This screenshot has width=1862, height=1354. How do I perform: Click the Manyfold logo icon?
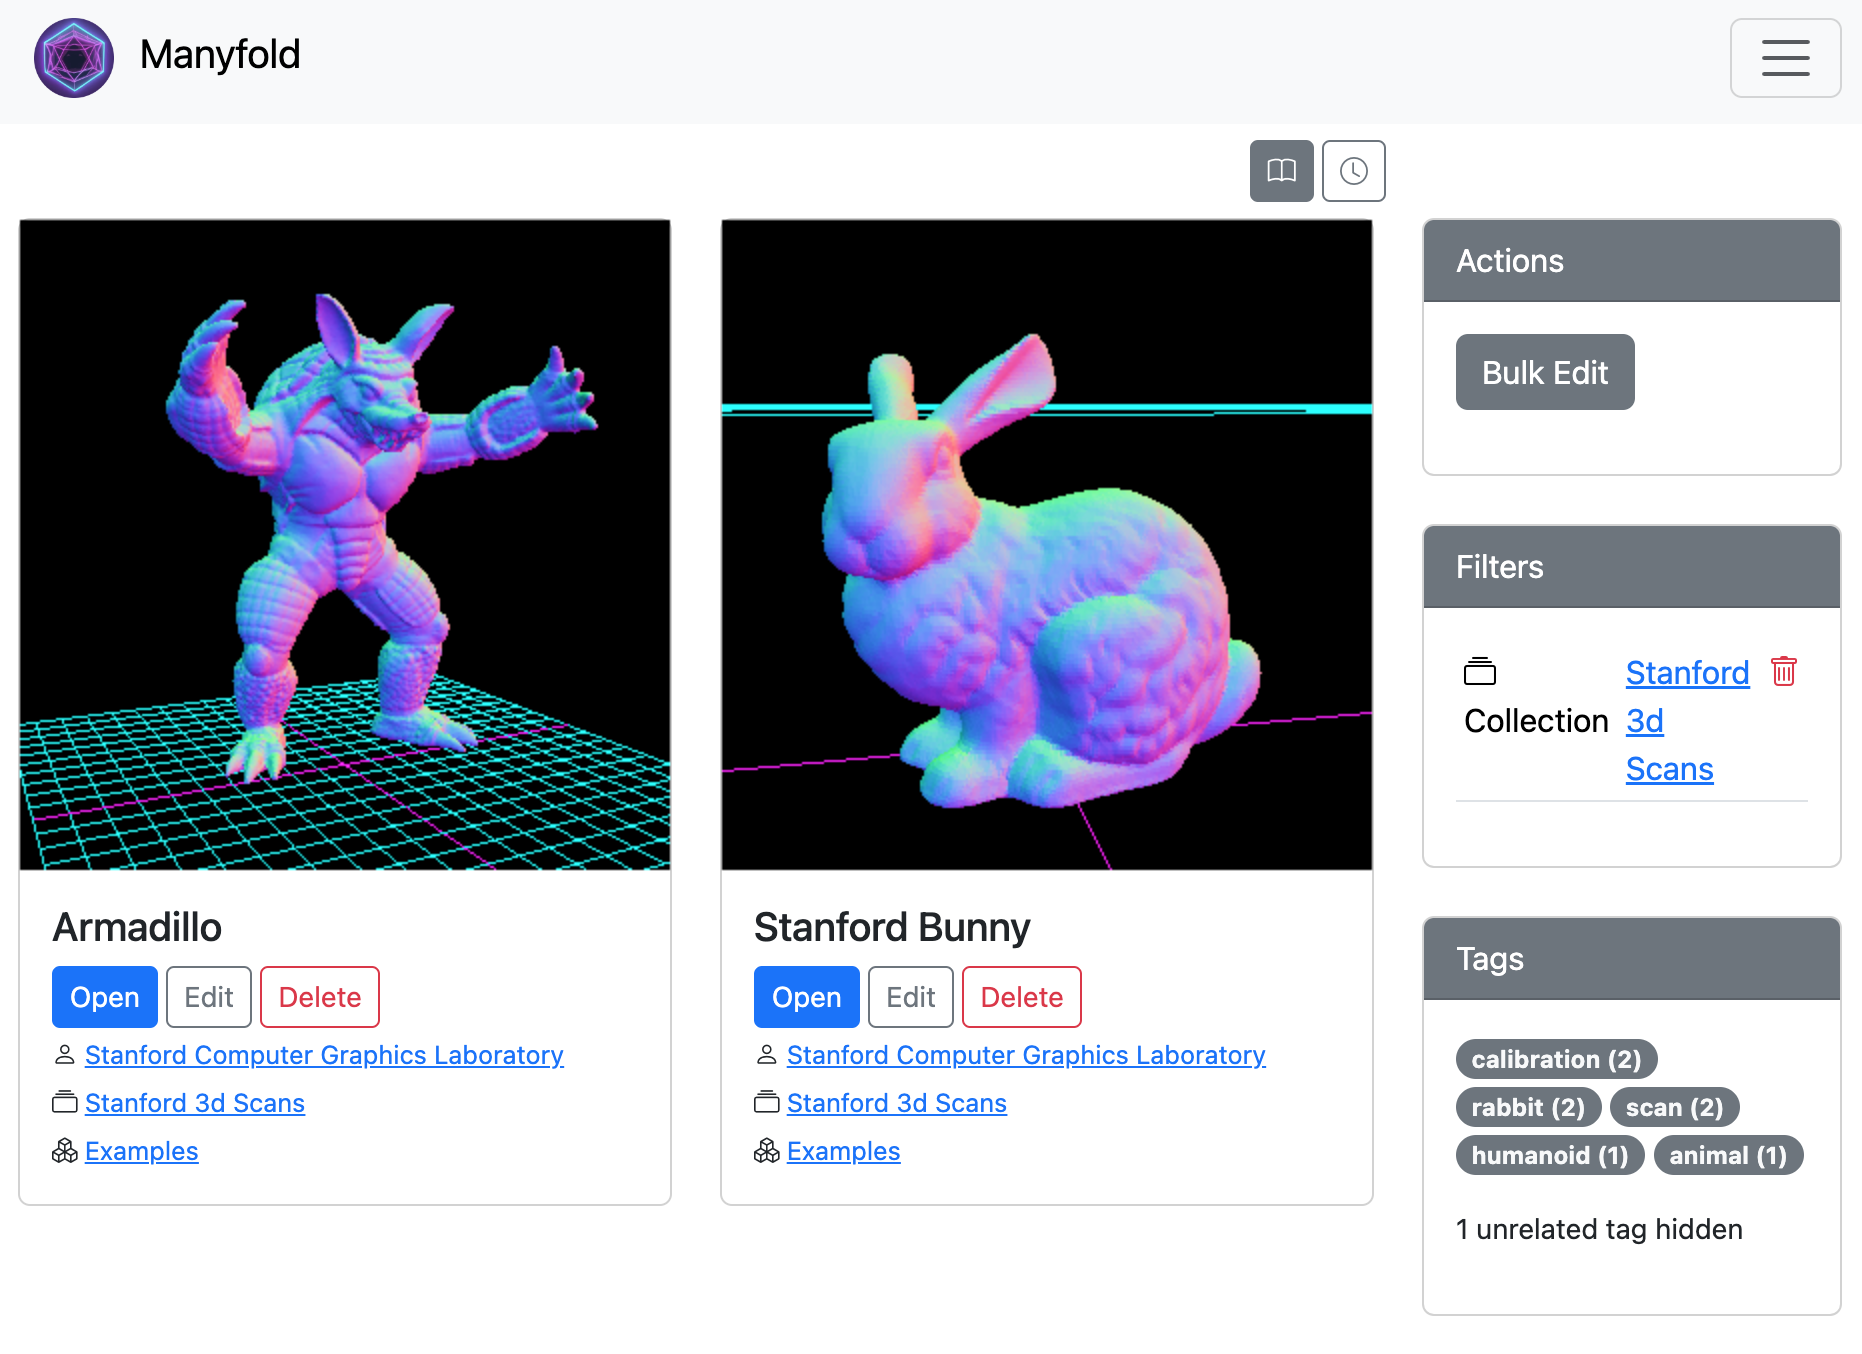pos(74,58)
